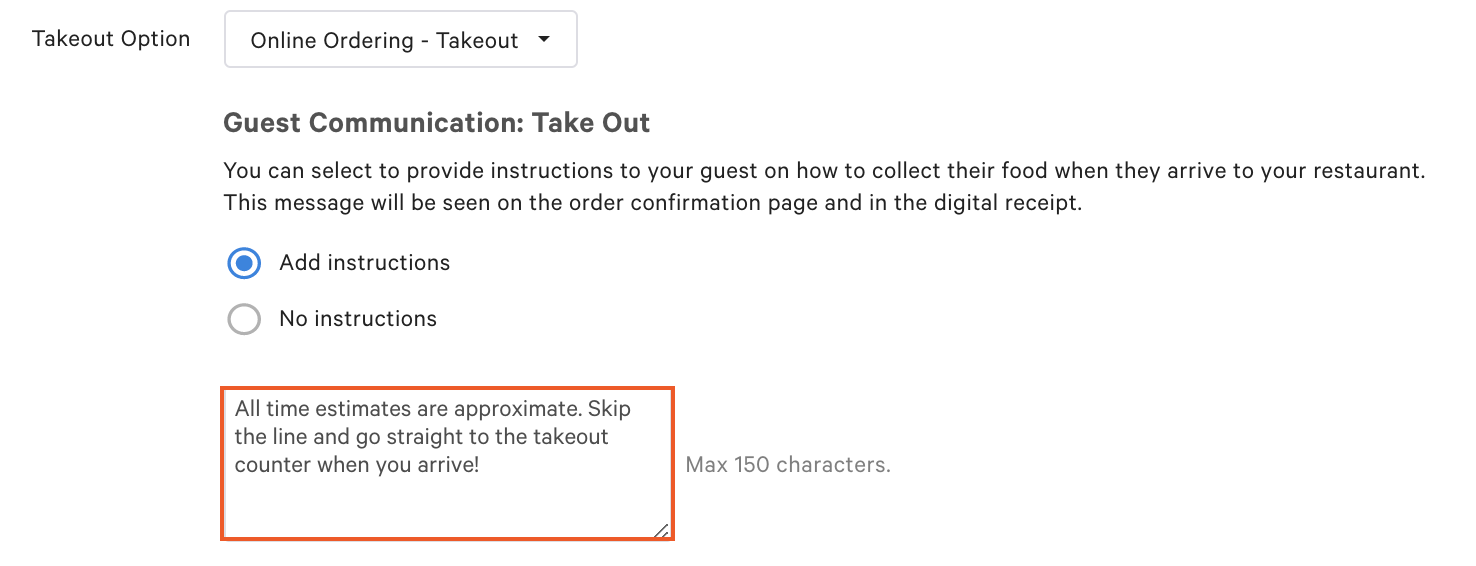Image resolution: width=1476 pixels, height=566 pixels.
Task: Click "Online Ordering - Takeout" selected value
Action: (x=384, y=41)
